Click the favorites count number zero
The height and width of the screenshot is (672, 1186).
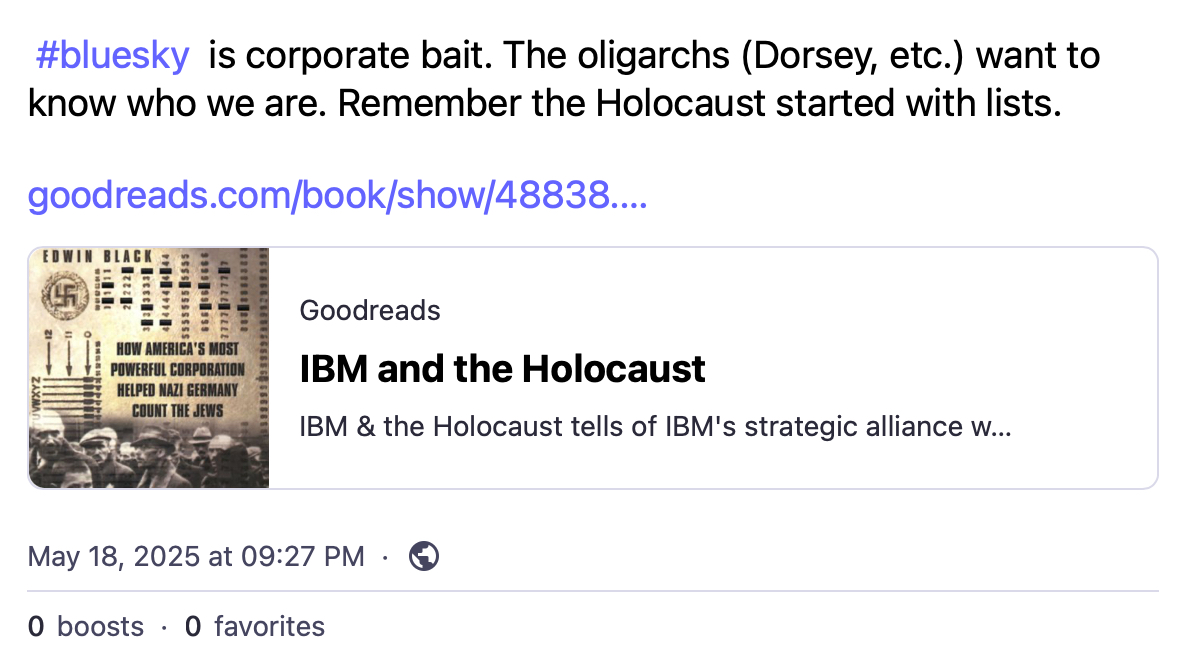pos(193,627)
